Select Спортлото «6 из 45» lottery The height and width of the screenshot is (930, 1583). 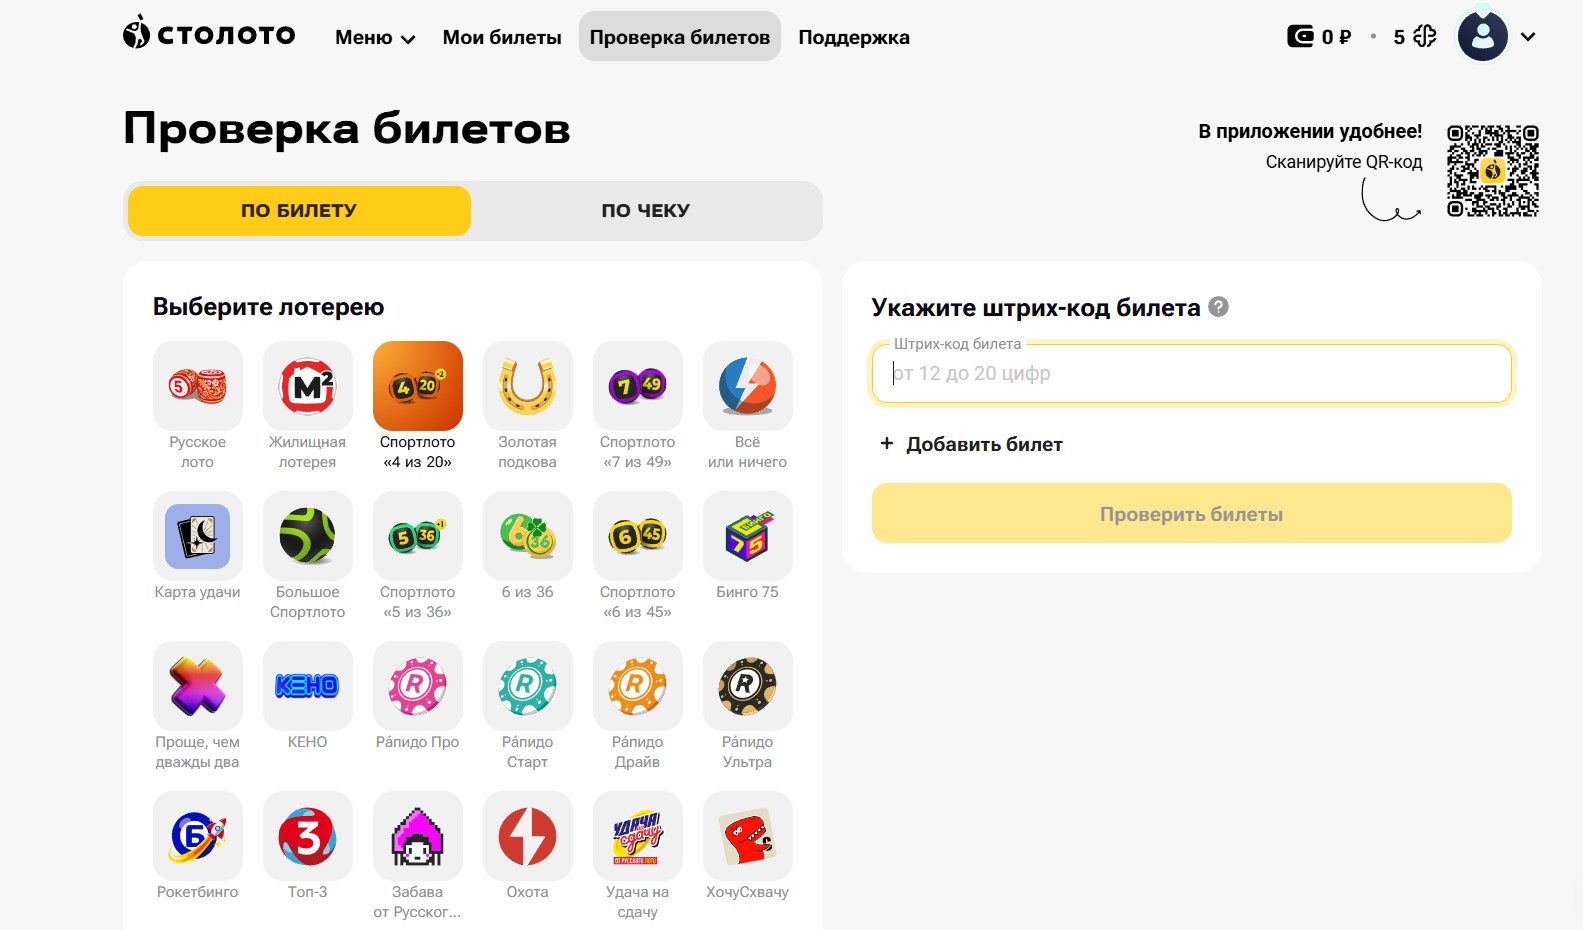pyautogui.click(x=637, y=536)
